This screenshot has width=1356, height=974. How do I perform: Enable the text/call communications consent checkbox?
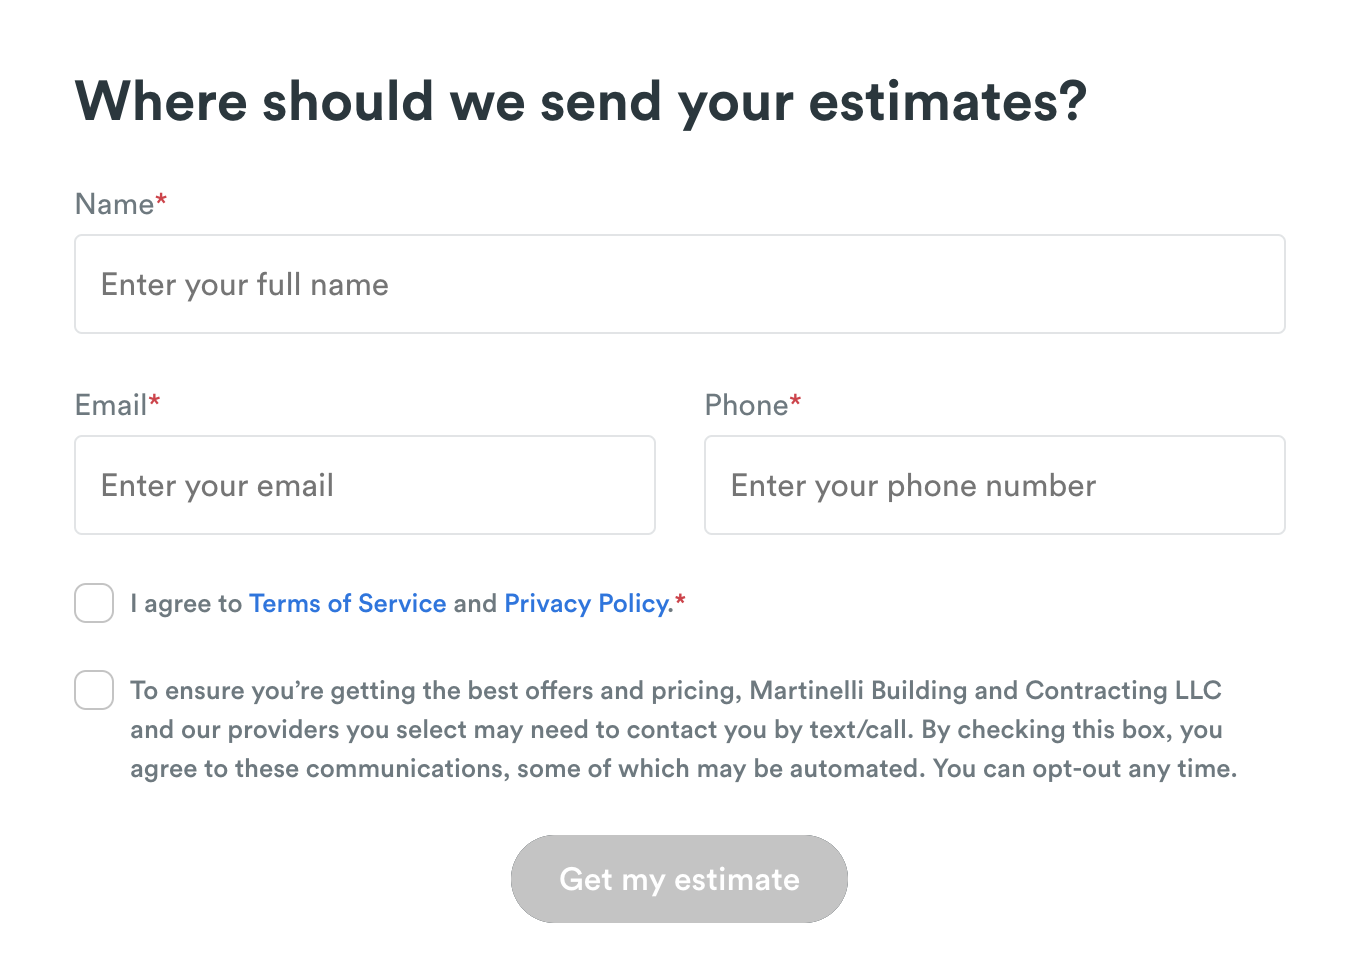point(94,690)
